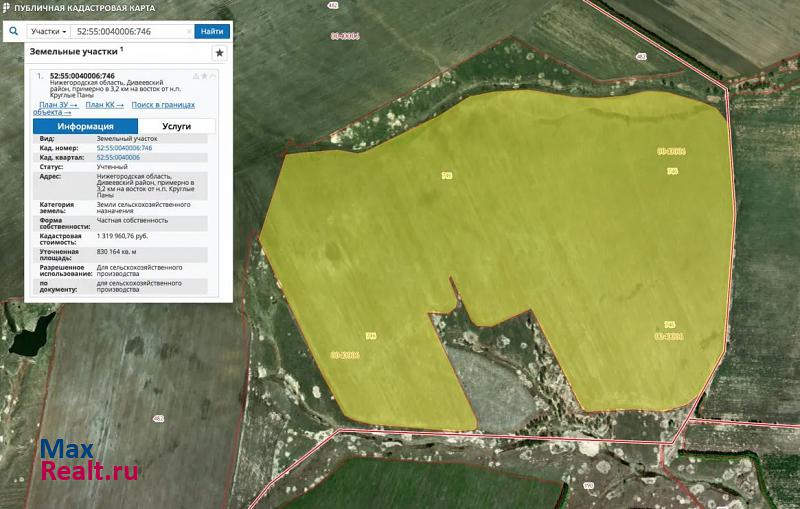Clear the search field with the X

tap(189, 31)
